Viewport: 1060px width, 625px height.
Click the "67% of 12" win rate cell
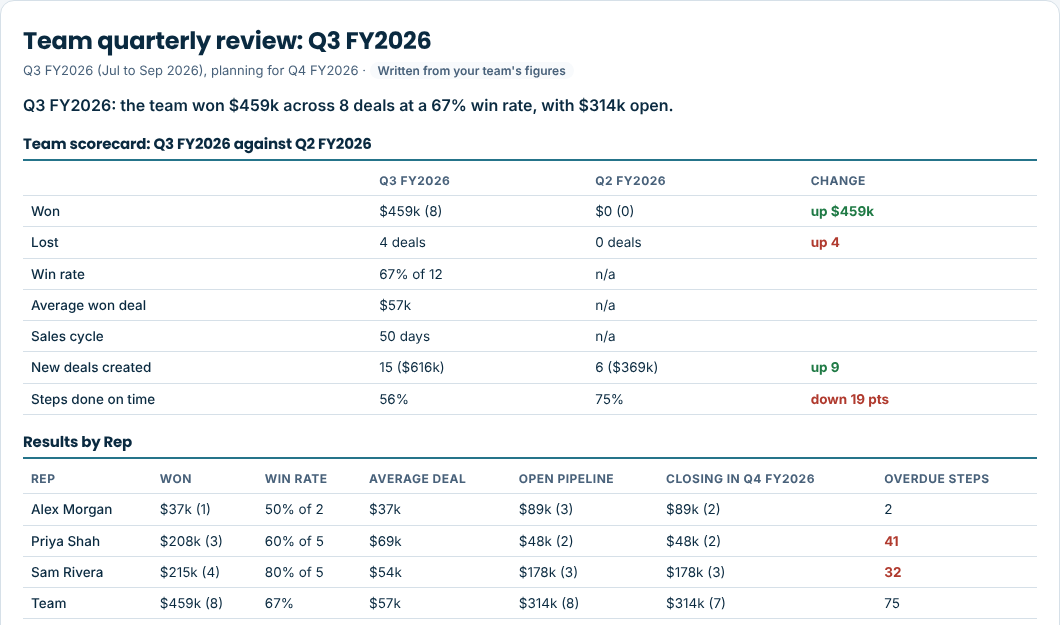pyautogui.click(x=410, y=274)
